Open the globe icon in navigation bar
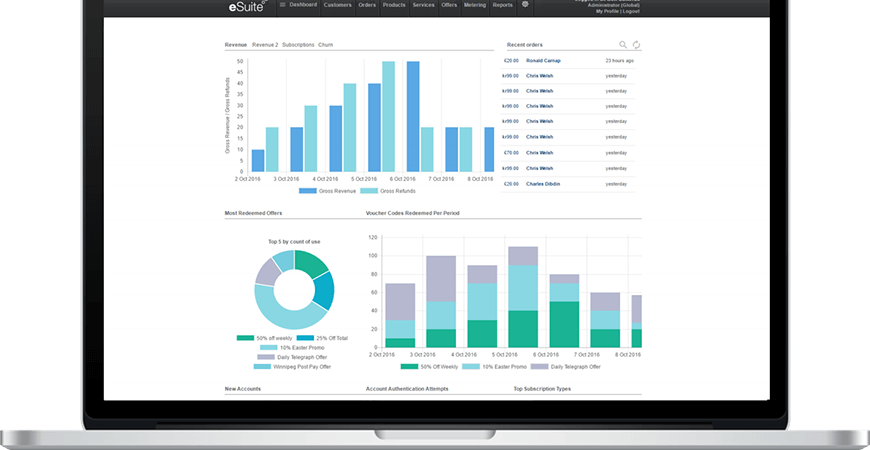The width and height of the screenshot is (870, 450). pyautogui.click(x=526, y=4)
